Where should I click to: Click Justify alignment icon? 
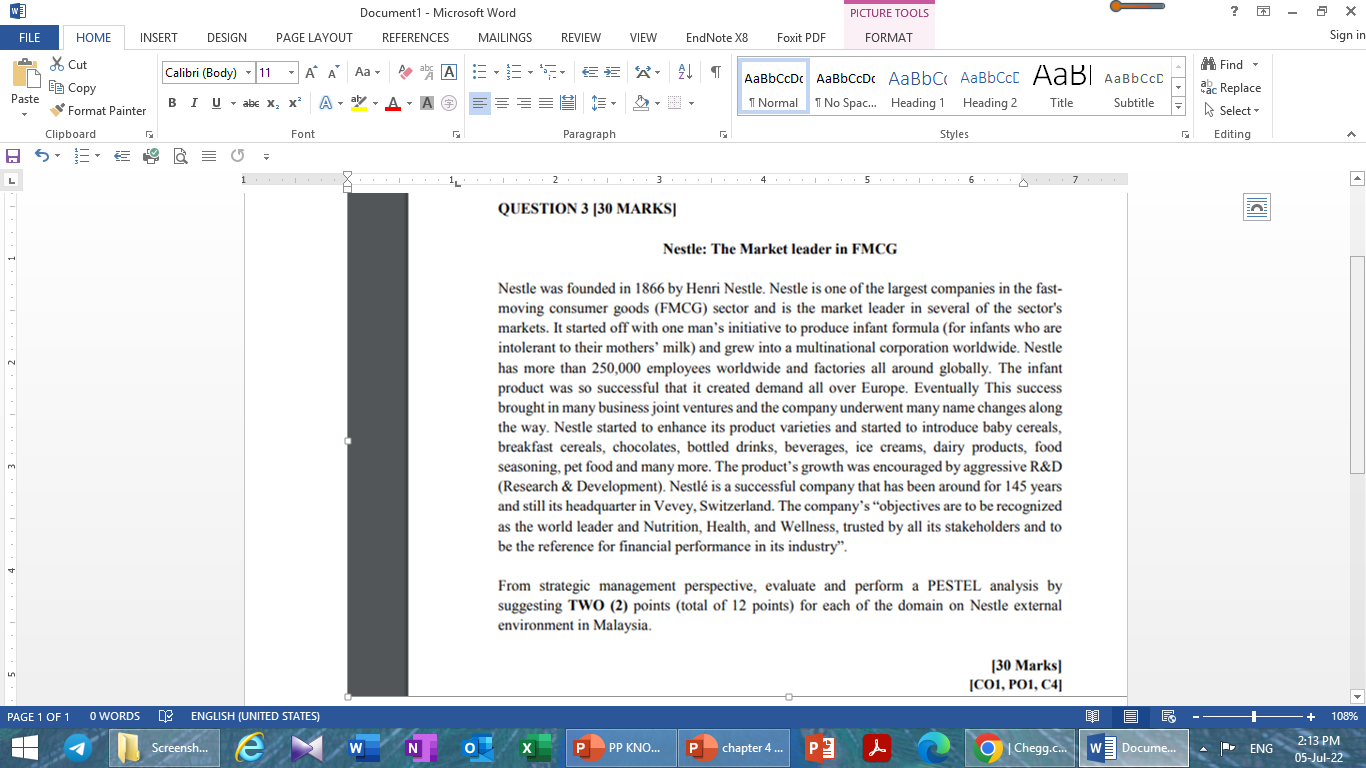click(x=546, y=103)
